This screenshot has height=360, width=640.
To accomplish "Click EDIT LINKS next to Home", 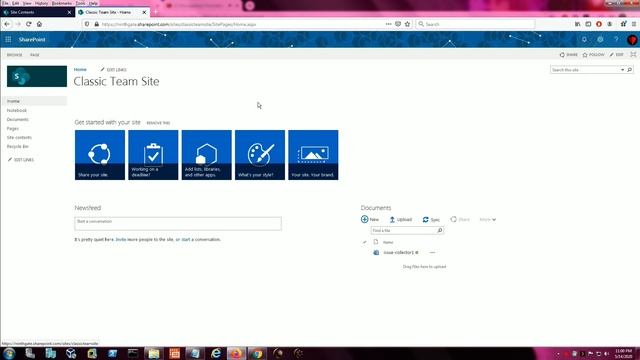I will pyautogui.click(x=113, y=70).
